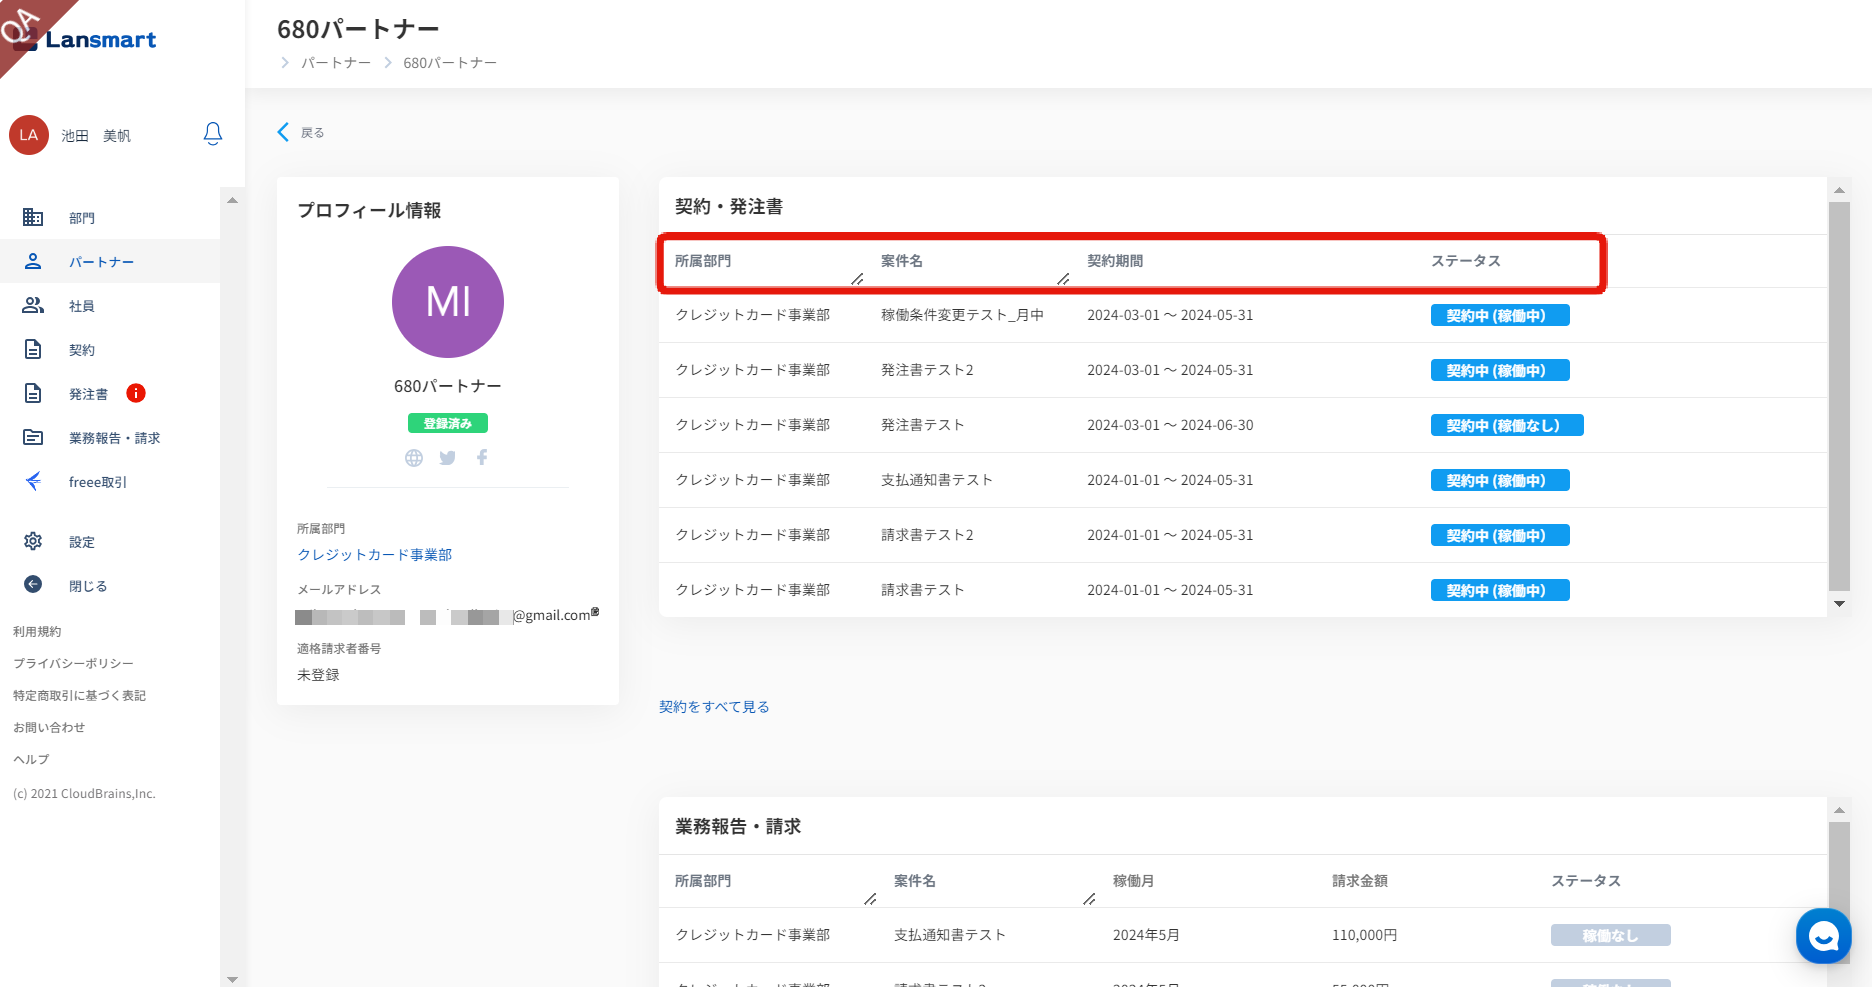Click resize handle of 所属部門 contract column
The image size is (1872, 987).
[857, 279]
